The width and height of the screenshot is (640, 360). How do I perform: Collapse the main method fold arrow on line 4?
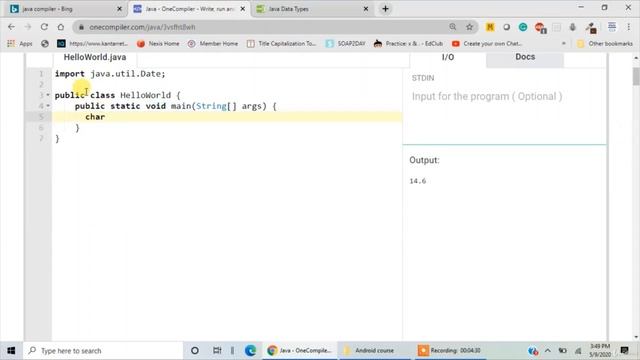click(48, 106)
